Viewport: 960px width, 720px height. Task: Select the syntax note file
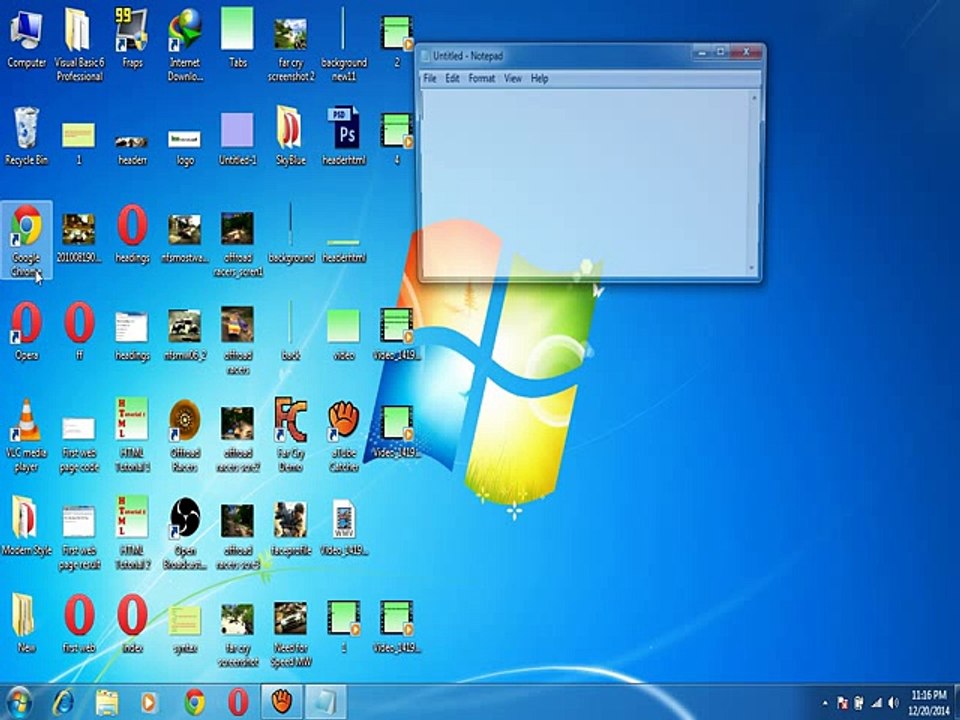185,628
